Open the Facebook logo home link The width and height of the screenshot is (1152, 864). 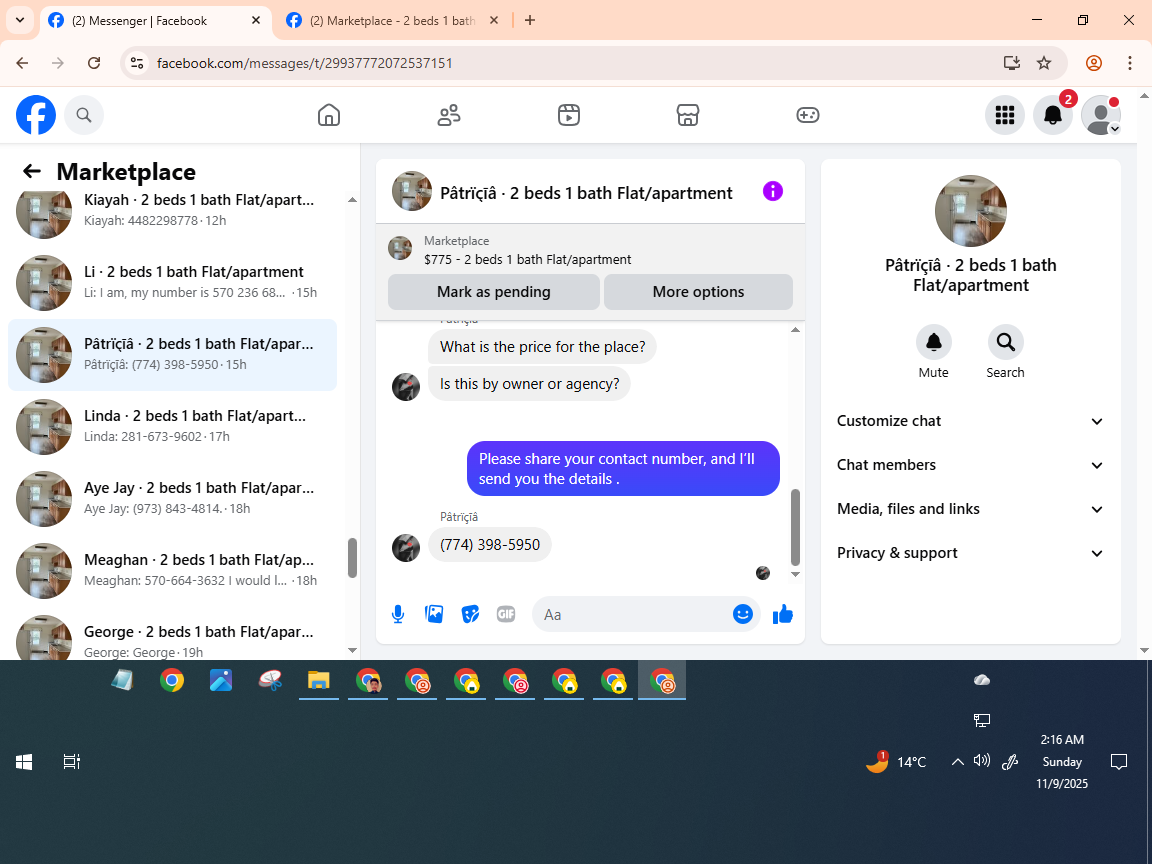[36, 115]
